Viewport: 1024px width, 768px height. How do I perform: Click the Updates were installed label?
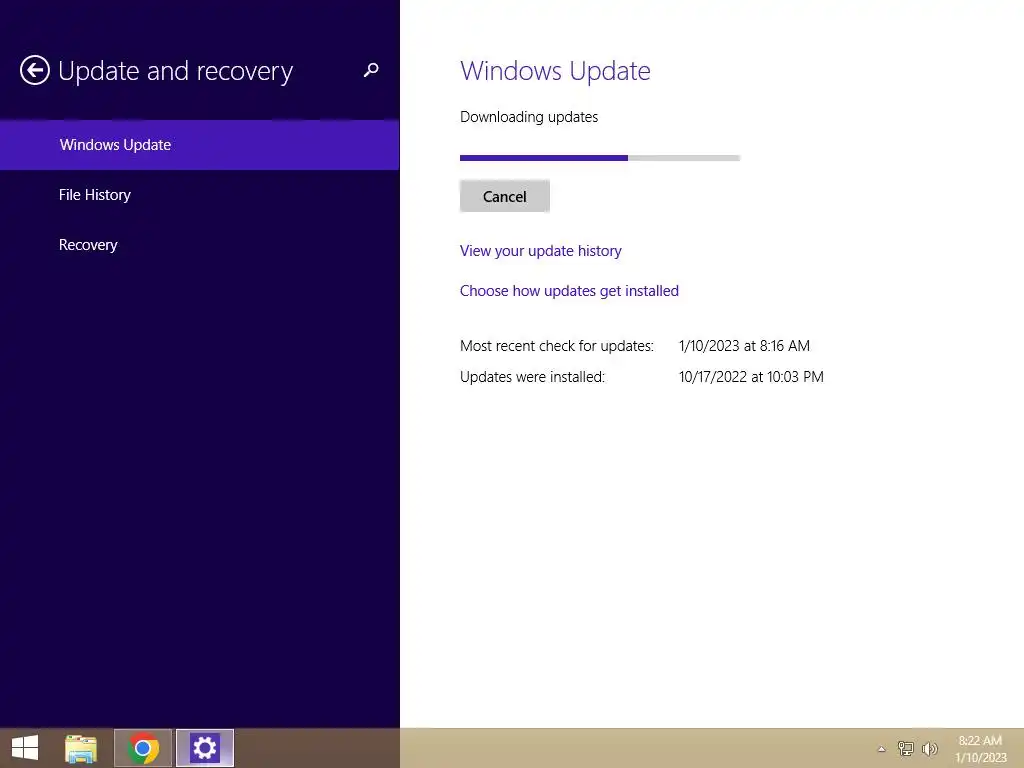(532, 377)
